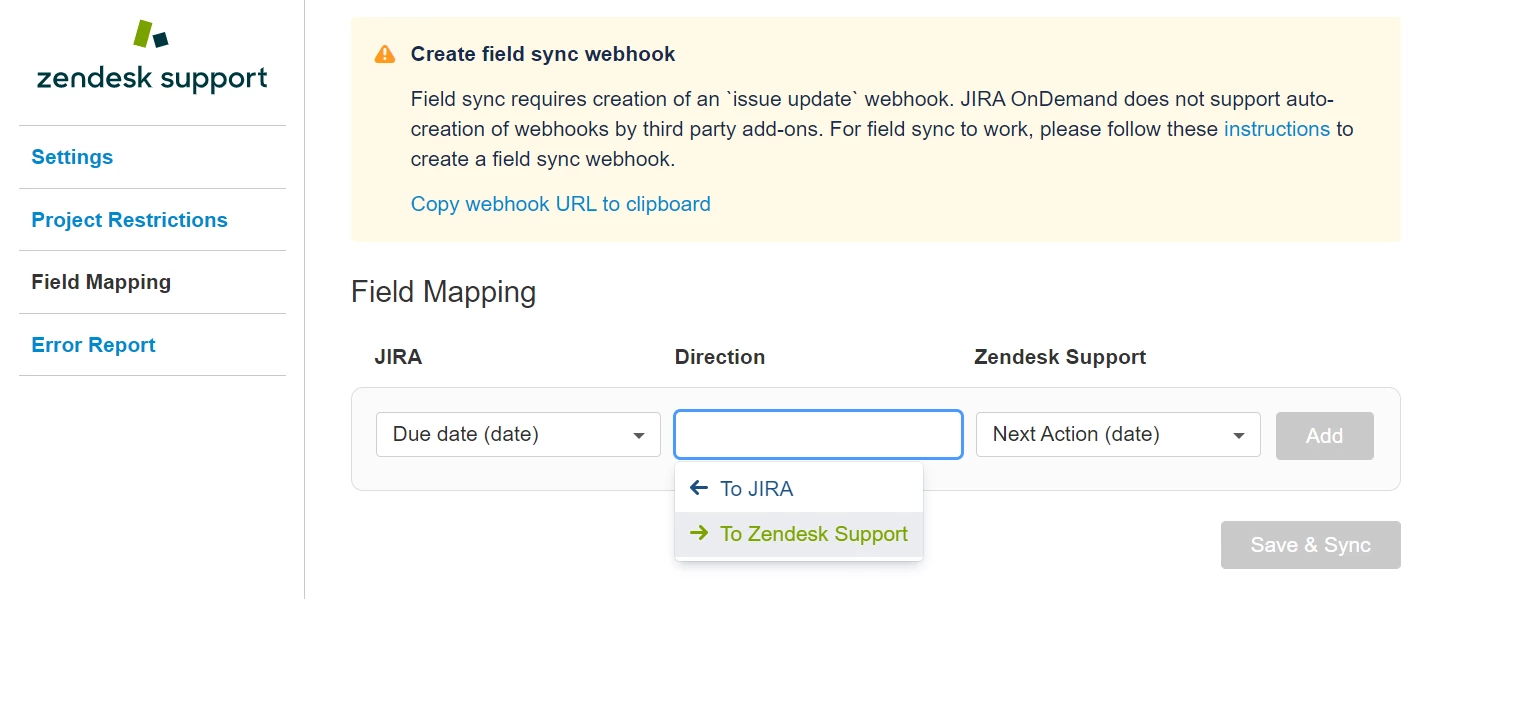Click the green right arrow icon
The image size is (1521, 707).
pos(699,533)
